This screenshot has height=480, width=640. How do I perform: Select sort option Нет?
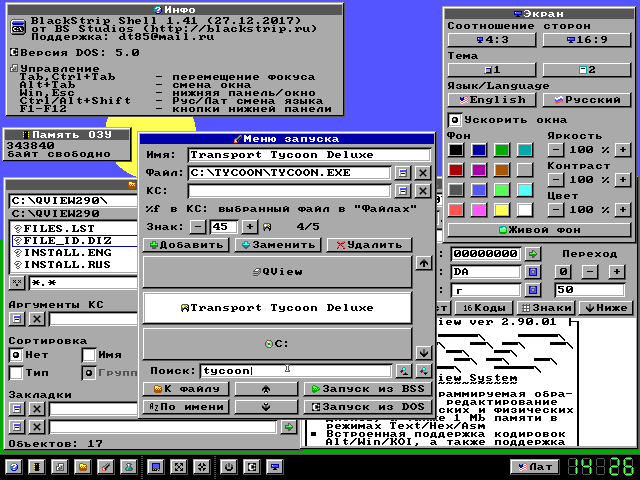coord(16,355)
